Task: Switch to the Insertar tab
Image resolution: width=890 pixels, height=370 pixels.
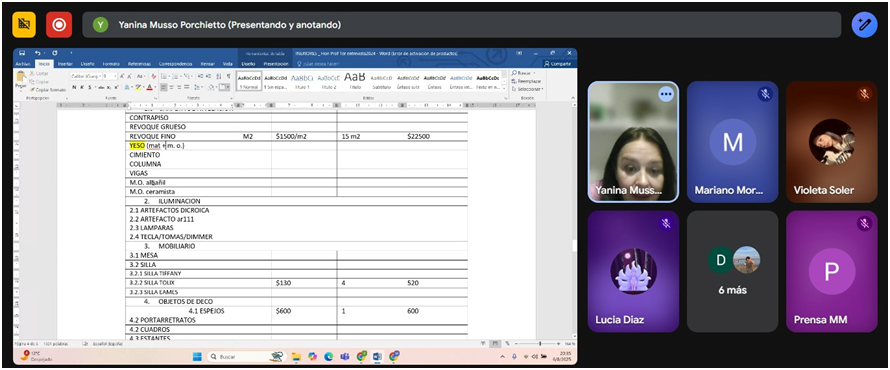Action: point(65,64)
